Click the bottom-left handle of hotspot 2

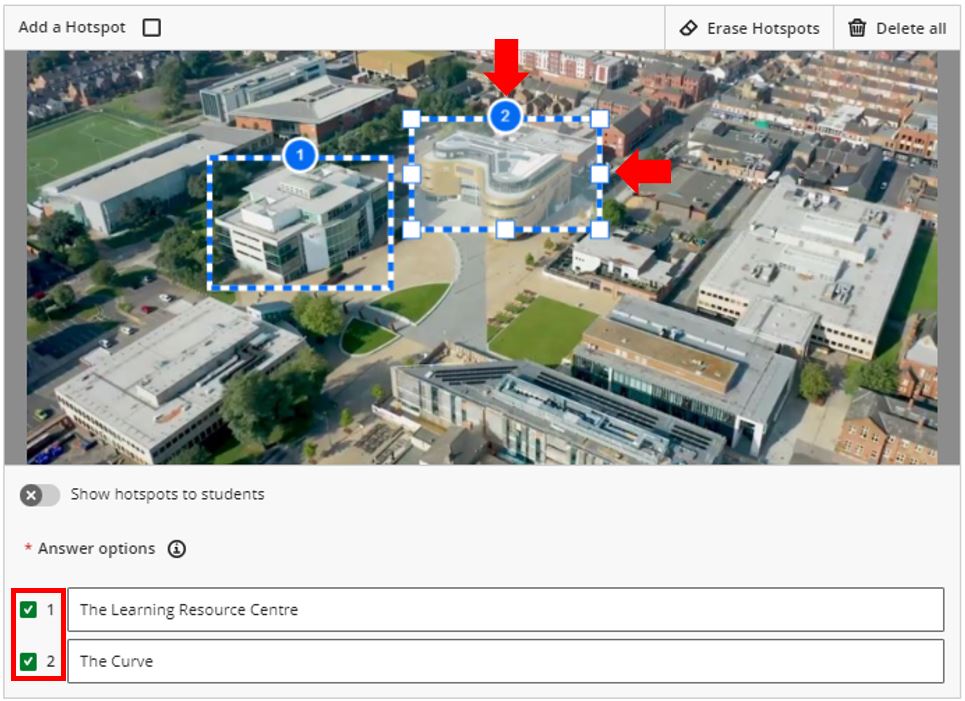click(411, 230)
